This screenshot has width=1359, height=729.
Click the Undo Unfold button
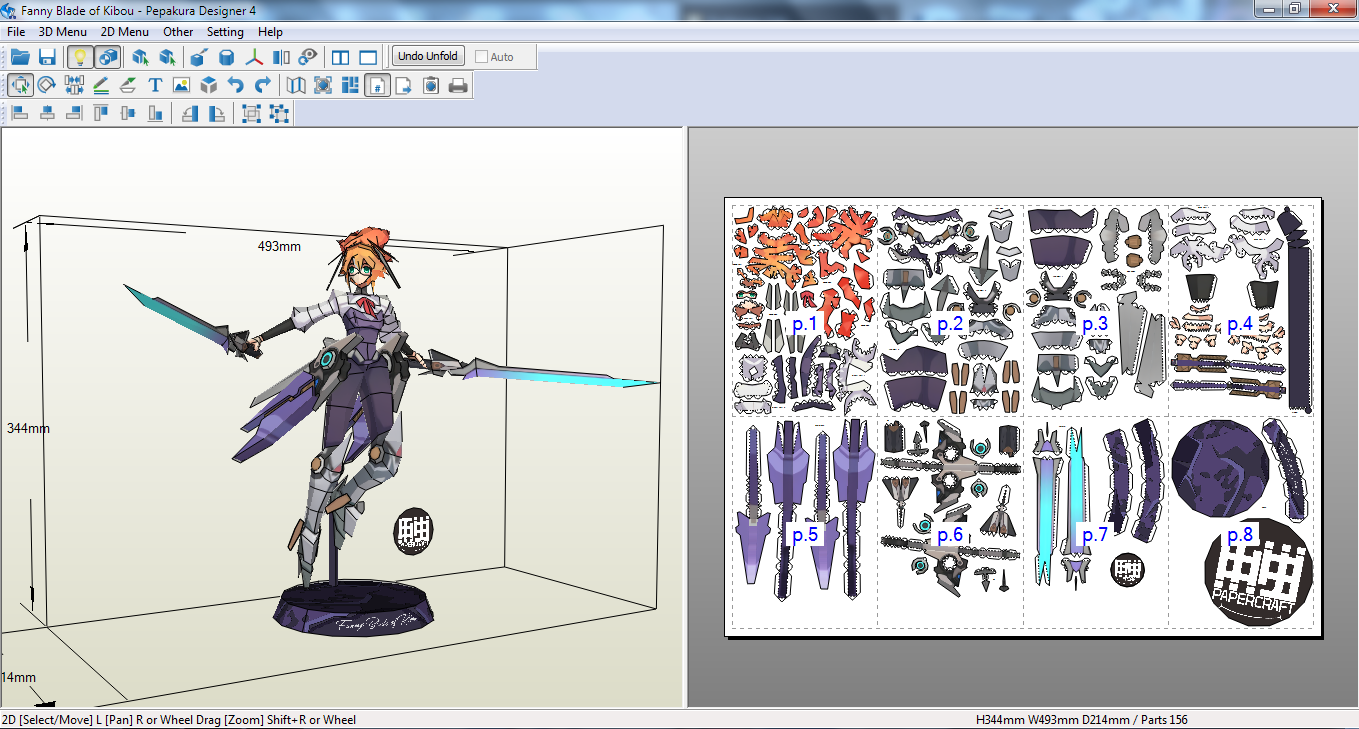coord(428,56)
